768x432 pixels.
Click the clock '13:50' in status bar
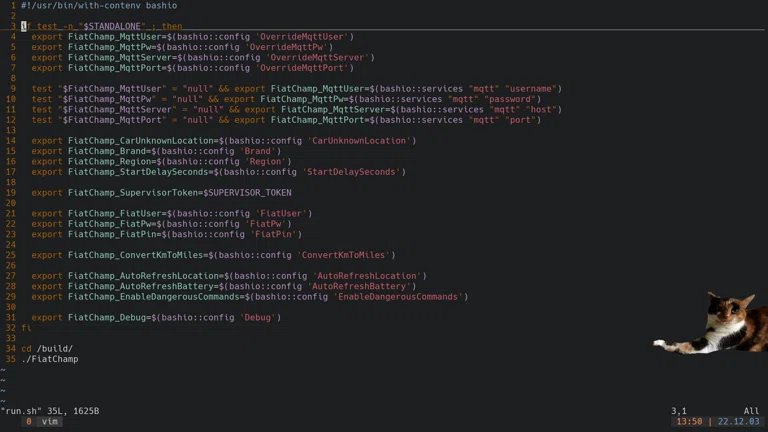pyautogui.click(x=689, y=421)
